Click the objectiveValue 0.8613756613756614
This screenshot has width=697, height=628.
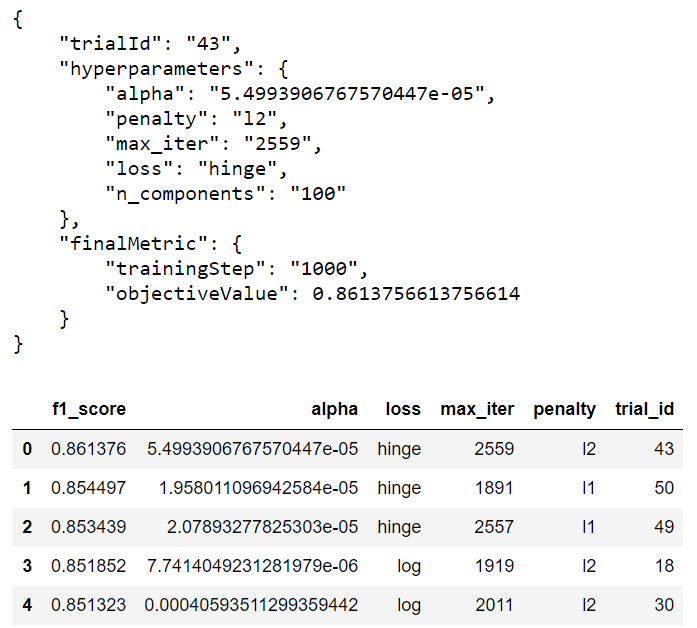pyautogui.click(x=416, y=294)
